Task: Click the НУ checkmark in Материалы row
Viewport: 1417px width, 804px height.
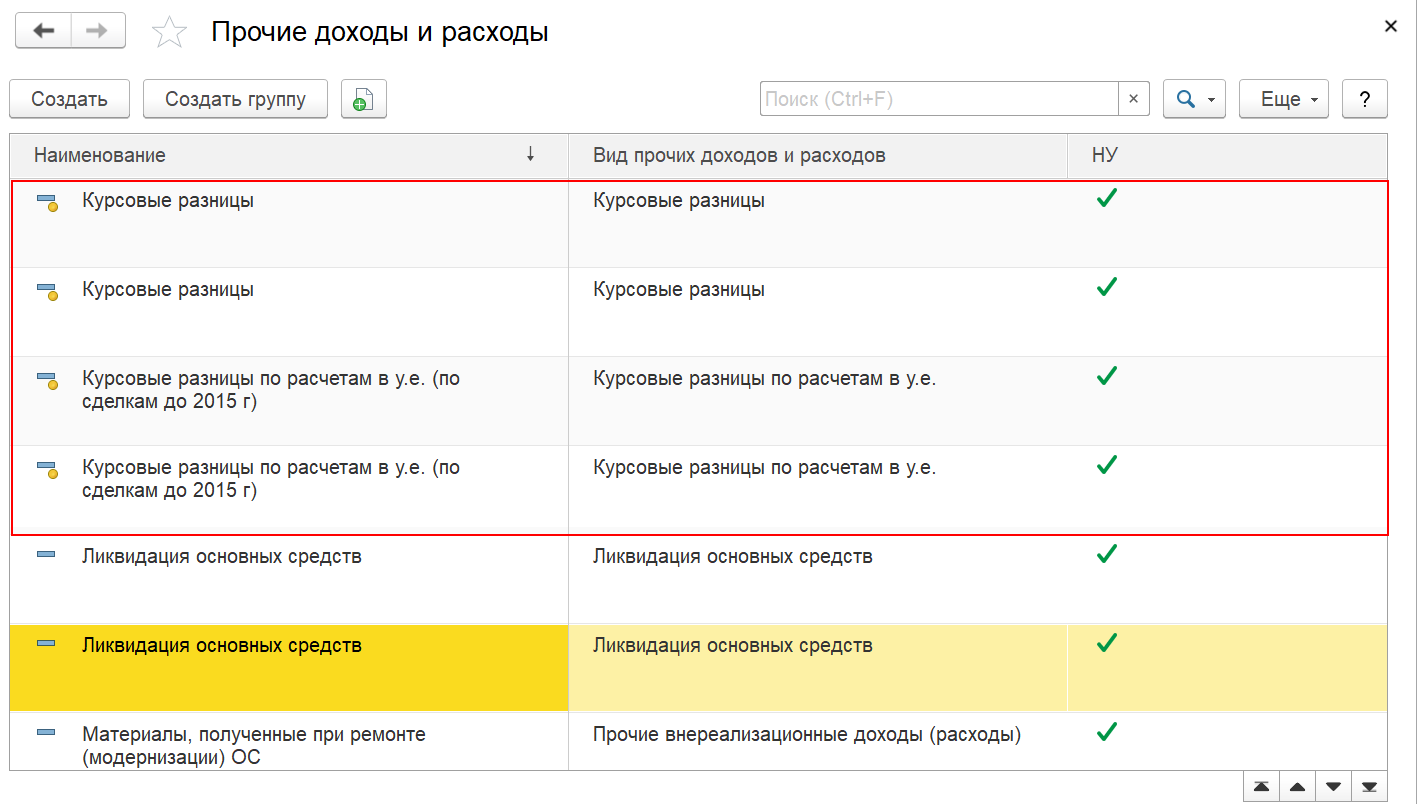Action: pyautogui.click(x=1106, y=732)
